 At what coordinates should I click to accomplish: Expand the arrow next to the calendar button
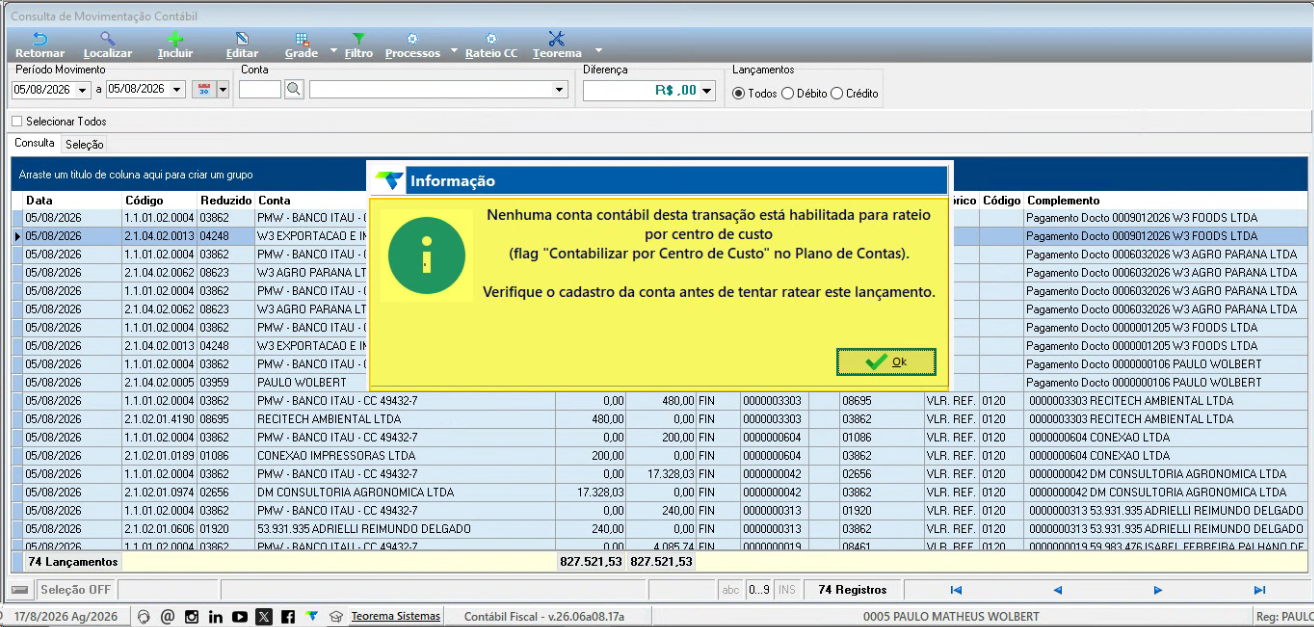pyautogui.click(x=222, y=89)
